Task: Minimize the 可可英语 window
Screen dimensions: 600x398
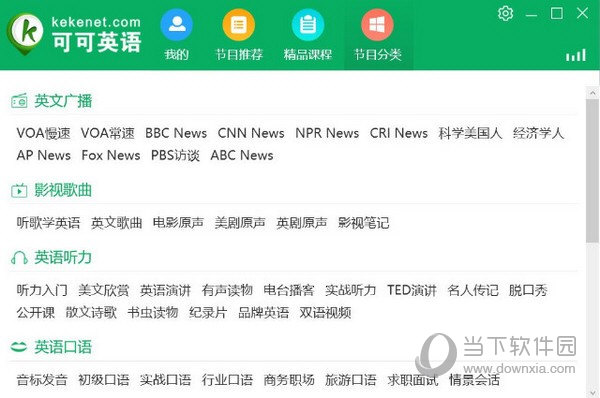Action: pyautogui.click(x=531, y=15)
